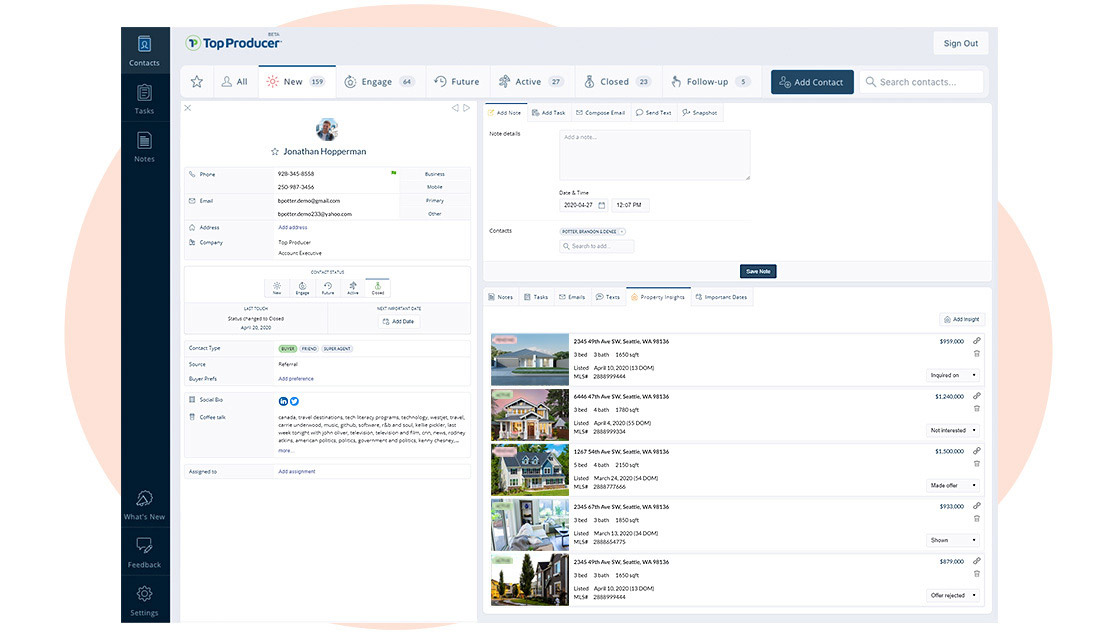Close the contact detail panel

coord(188,108)
